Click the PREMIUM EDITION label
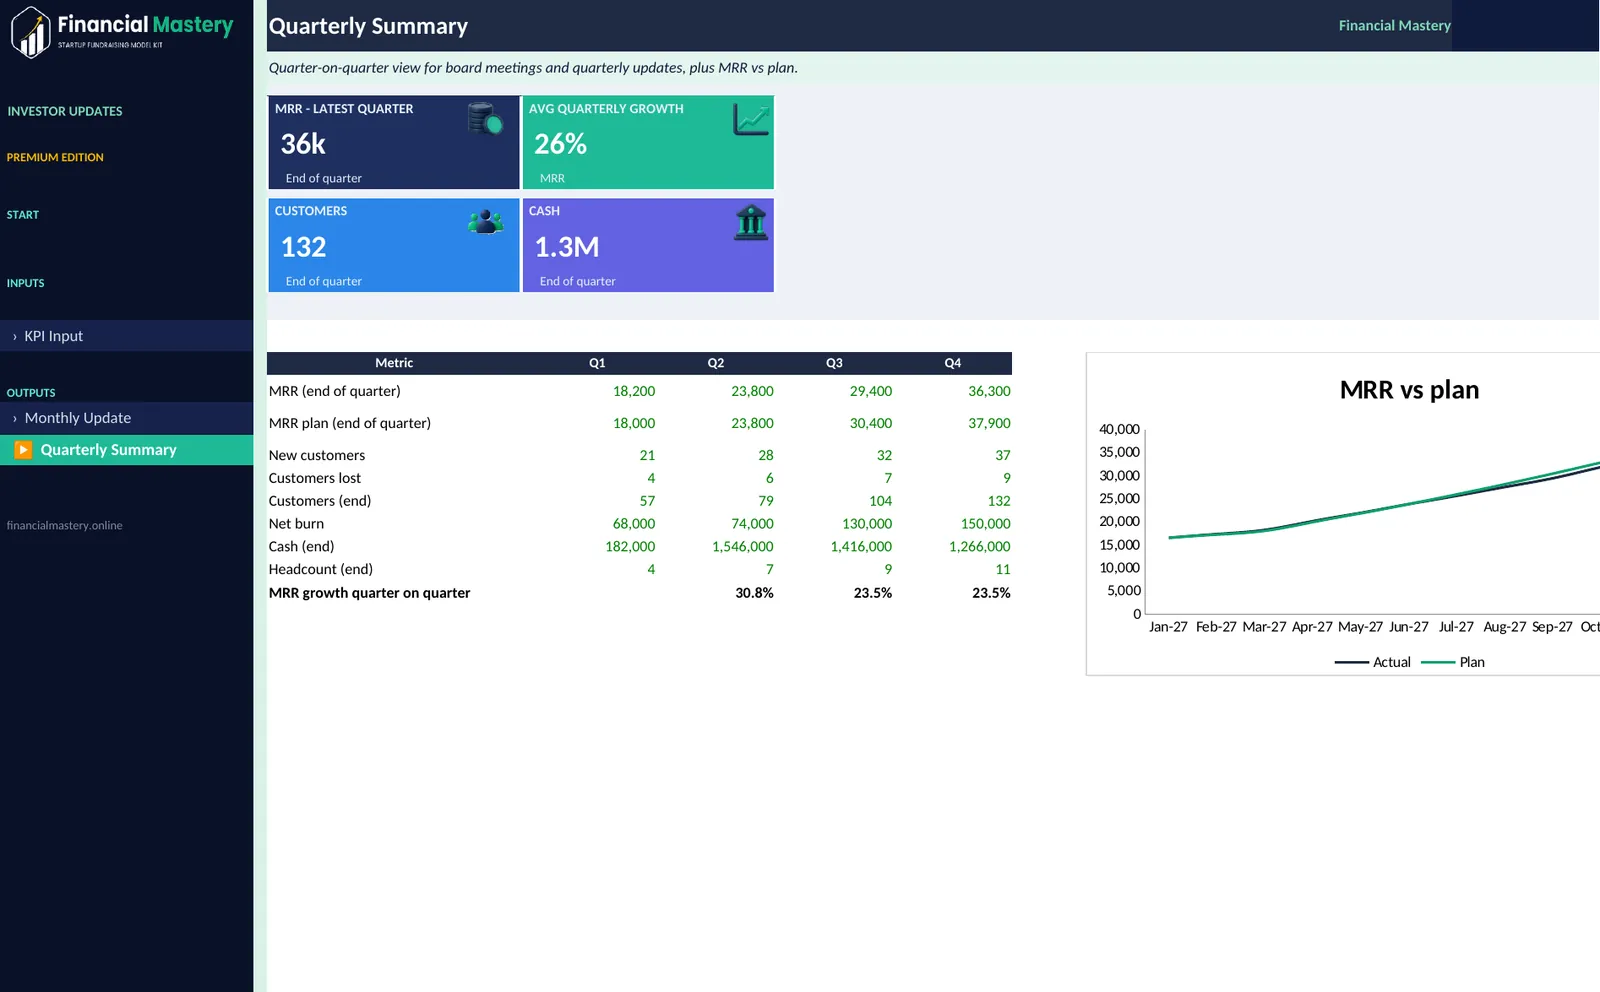Screen dimensions: 1600x992 [55, 157]
